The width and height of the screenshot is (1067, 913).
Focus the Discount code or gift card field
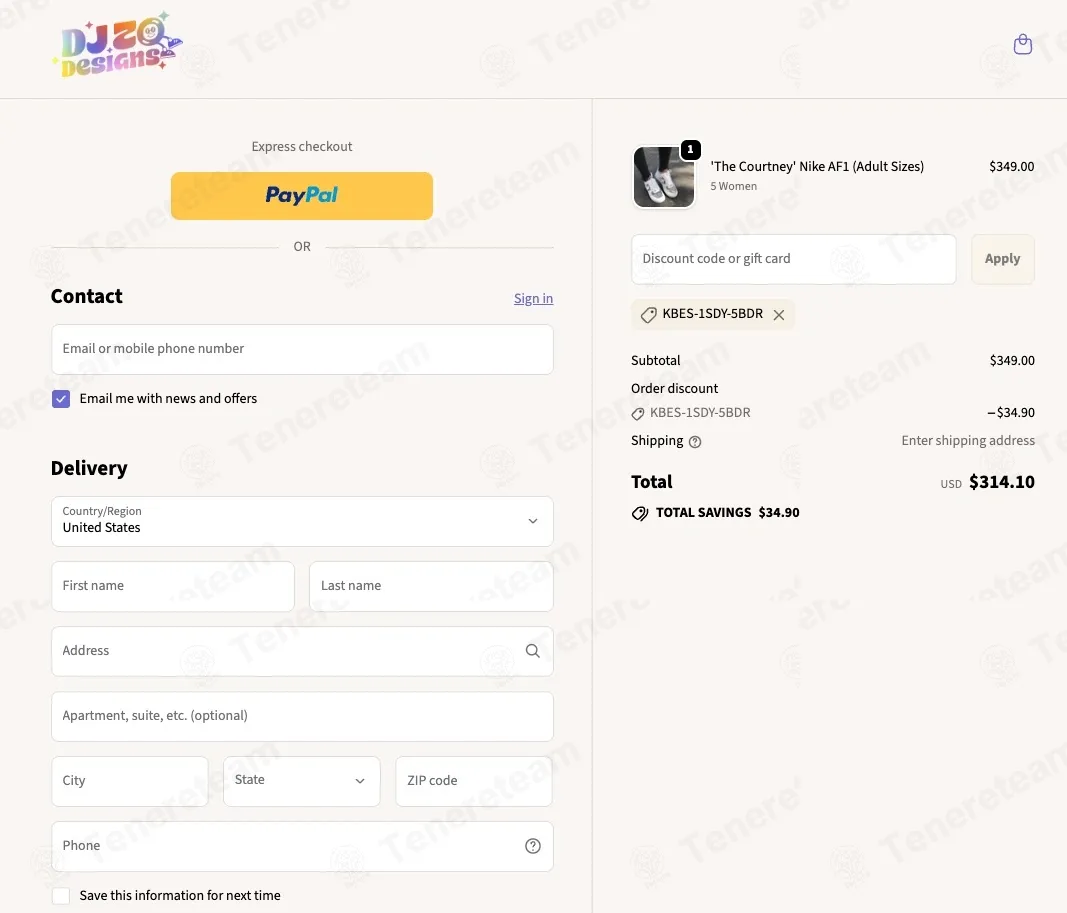coord(793,259)
